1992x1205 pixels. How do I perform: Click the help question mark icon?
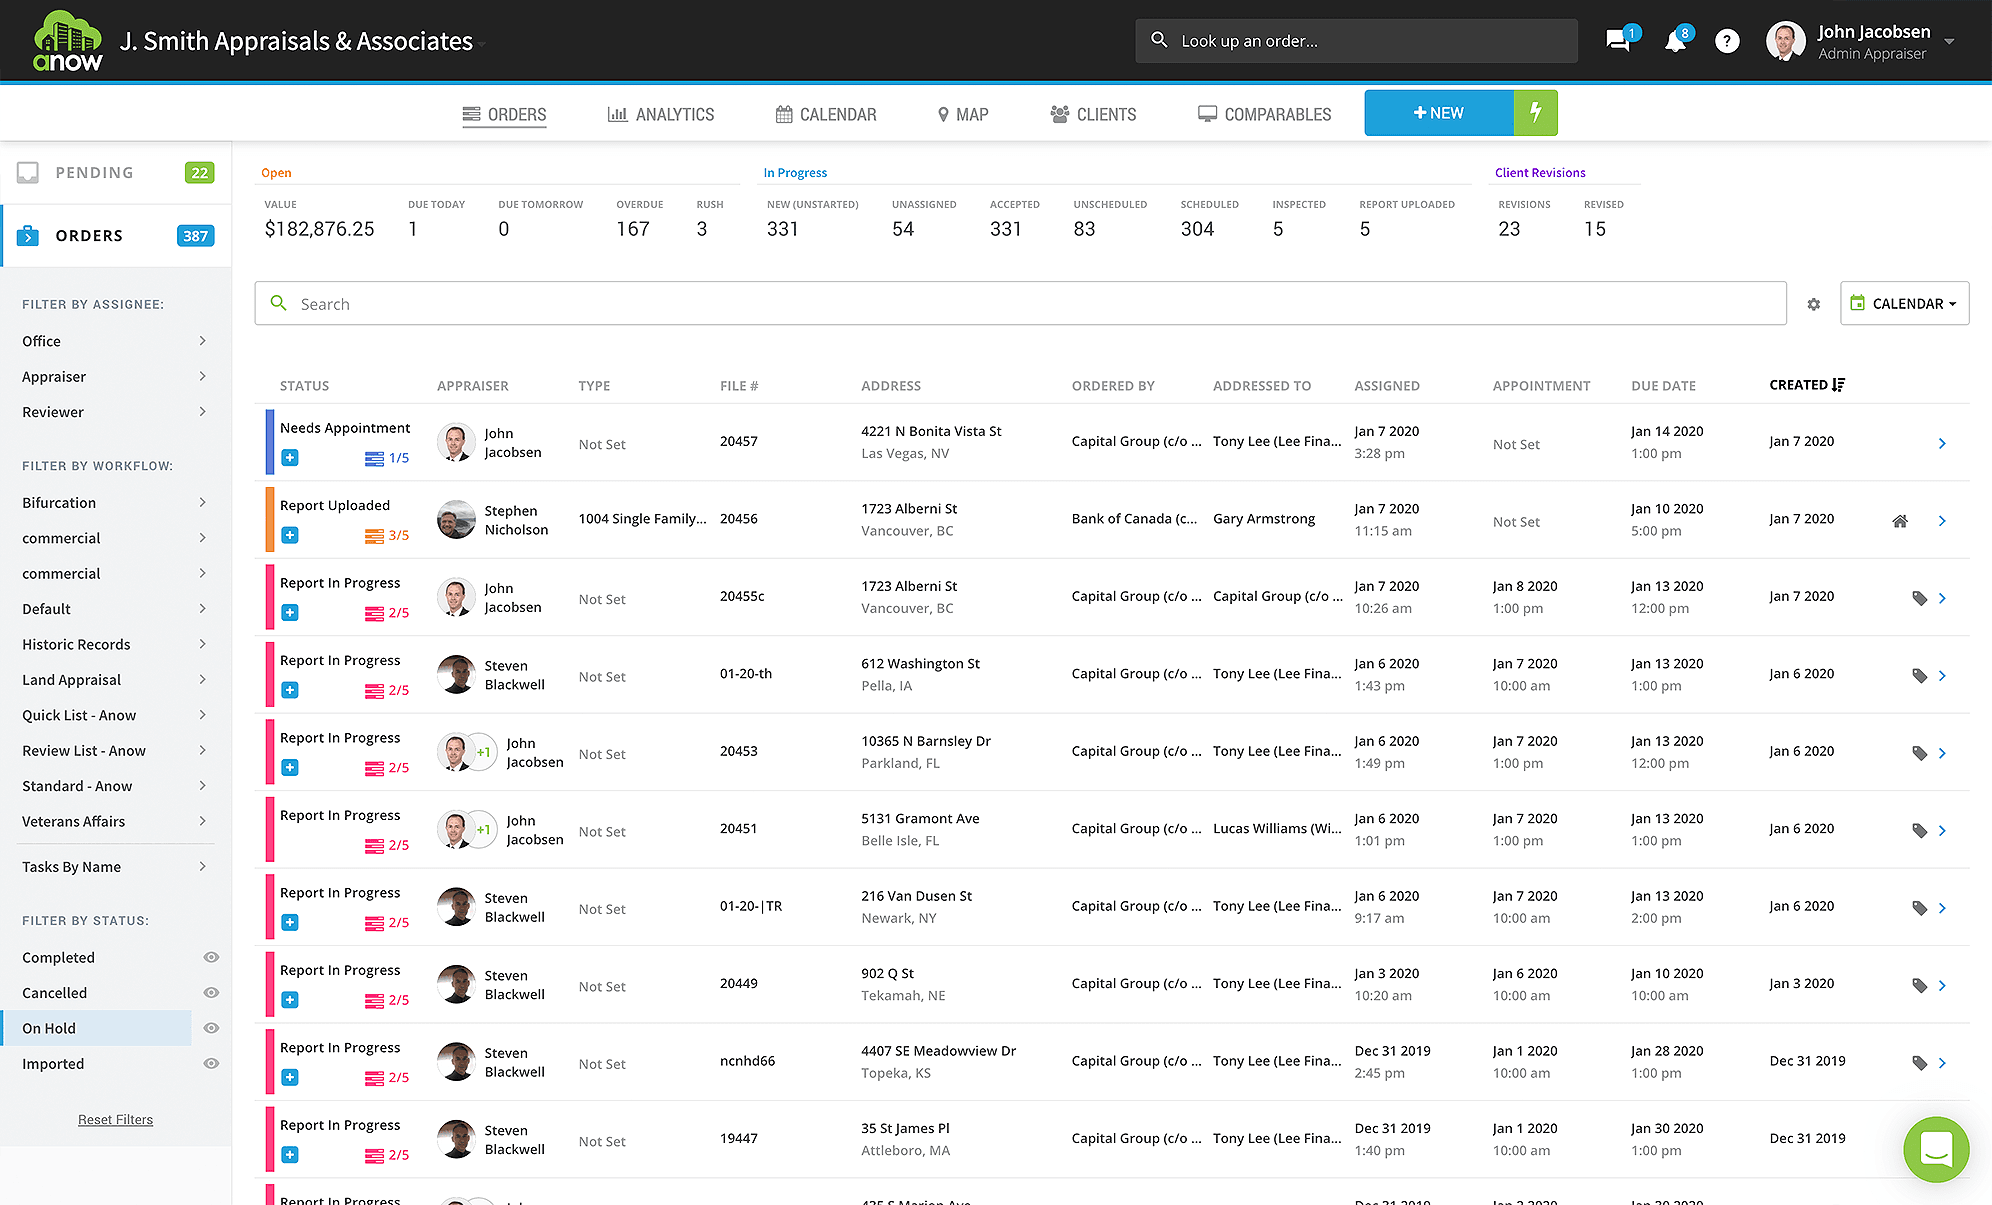coord(1727,41)
